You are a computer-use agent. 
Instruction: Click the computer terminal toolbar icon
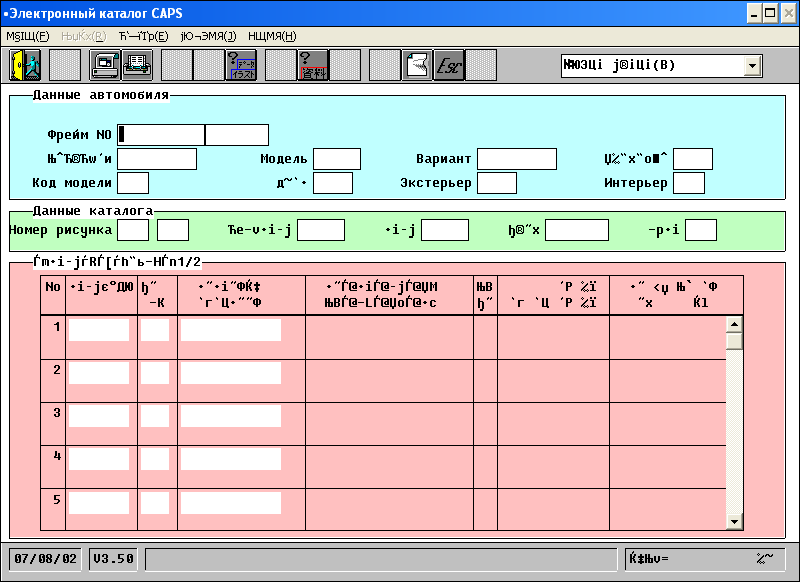tap(105, 66)
